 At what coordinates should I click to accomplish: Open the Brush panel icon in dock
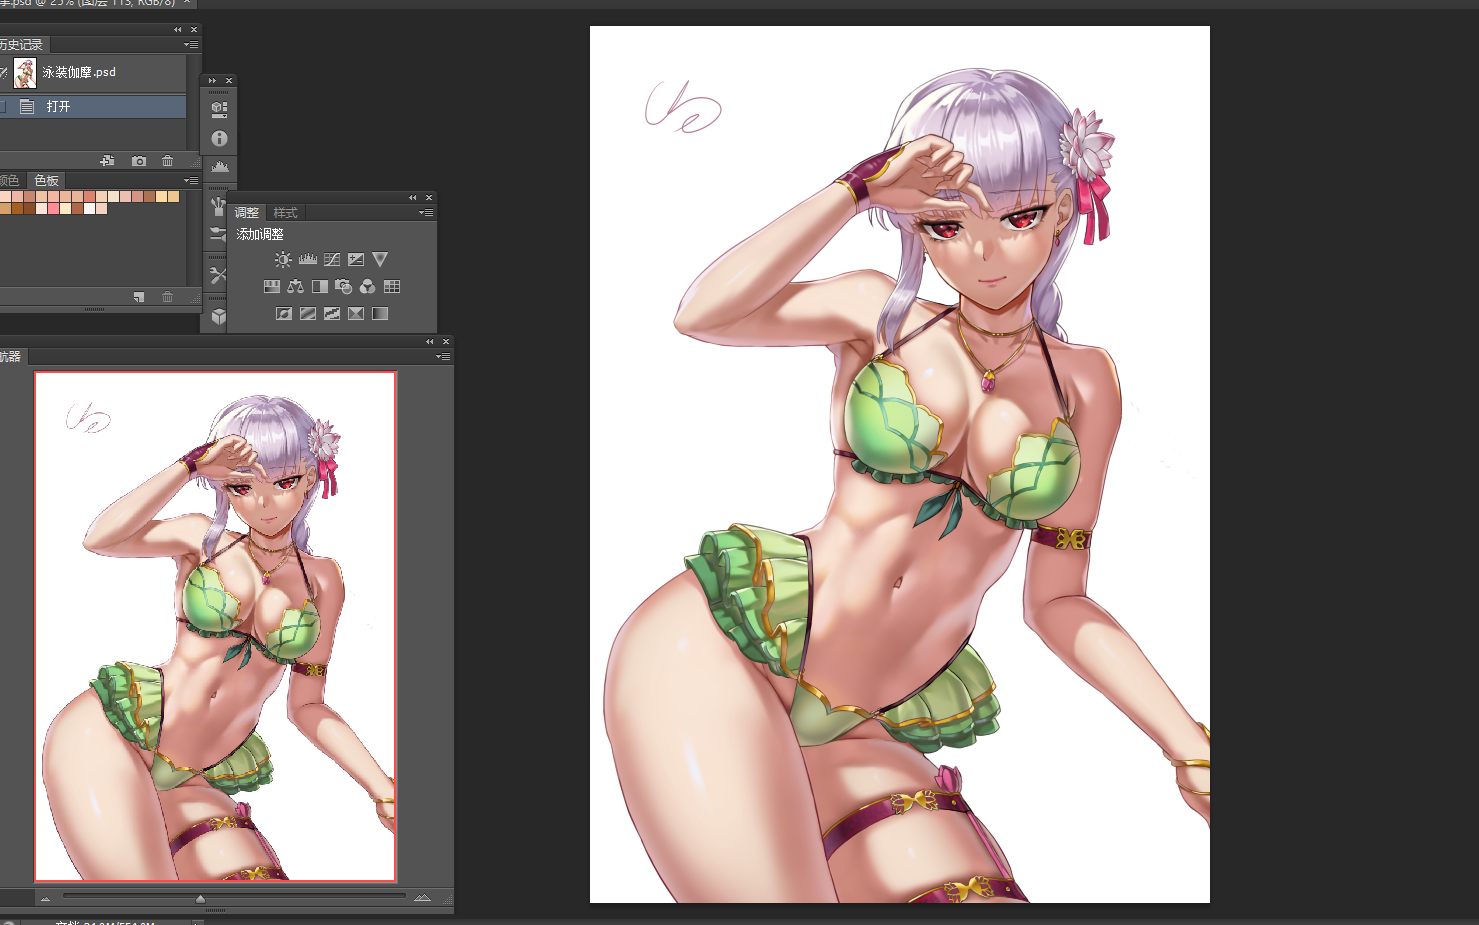[217, 234]
